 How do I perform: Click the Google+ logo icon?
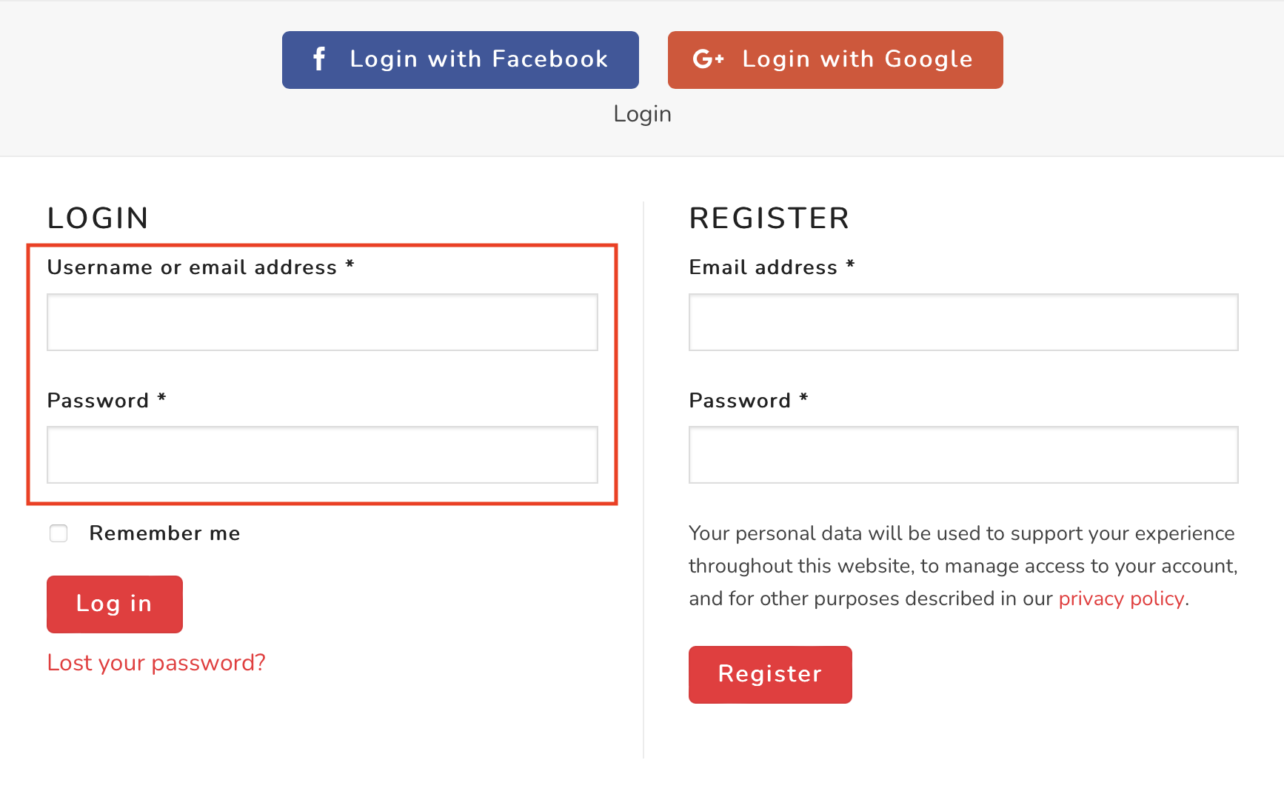[x=708, y=59]
